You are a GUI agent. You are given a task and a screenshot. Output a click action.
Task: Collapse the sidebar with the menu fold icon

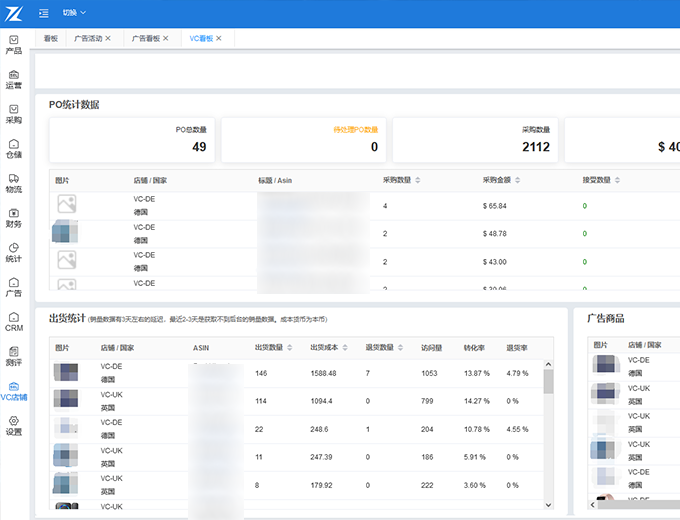[44, 13]
